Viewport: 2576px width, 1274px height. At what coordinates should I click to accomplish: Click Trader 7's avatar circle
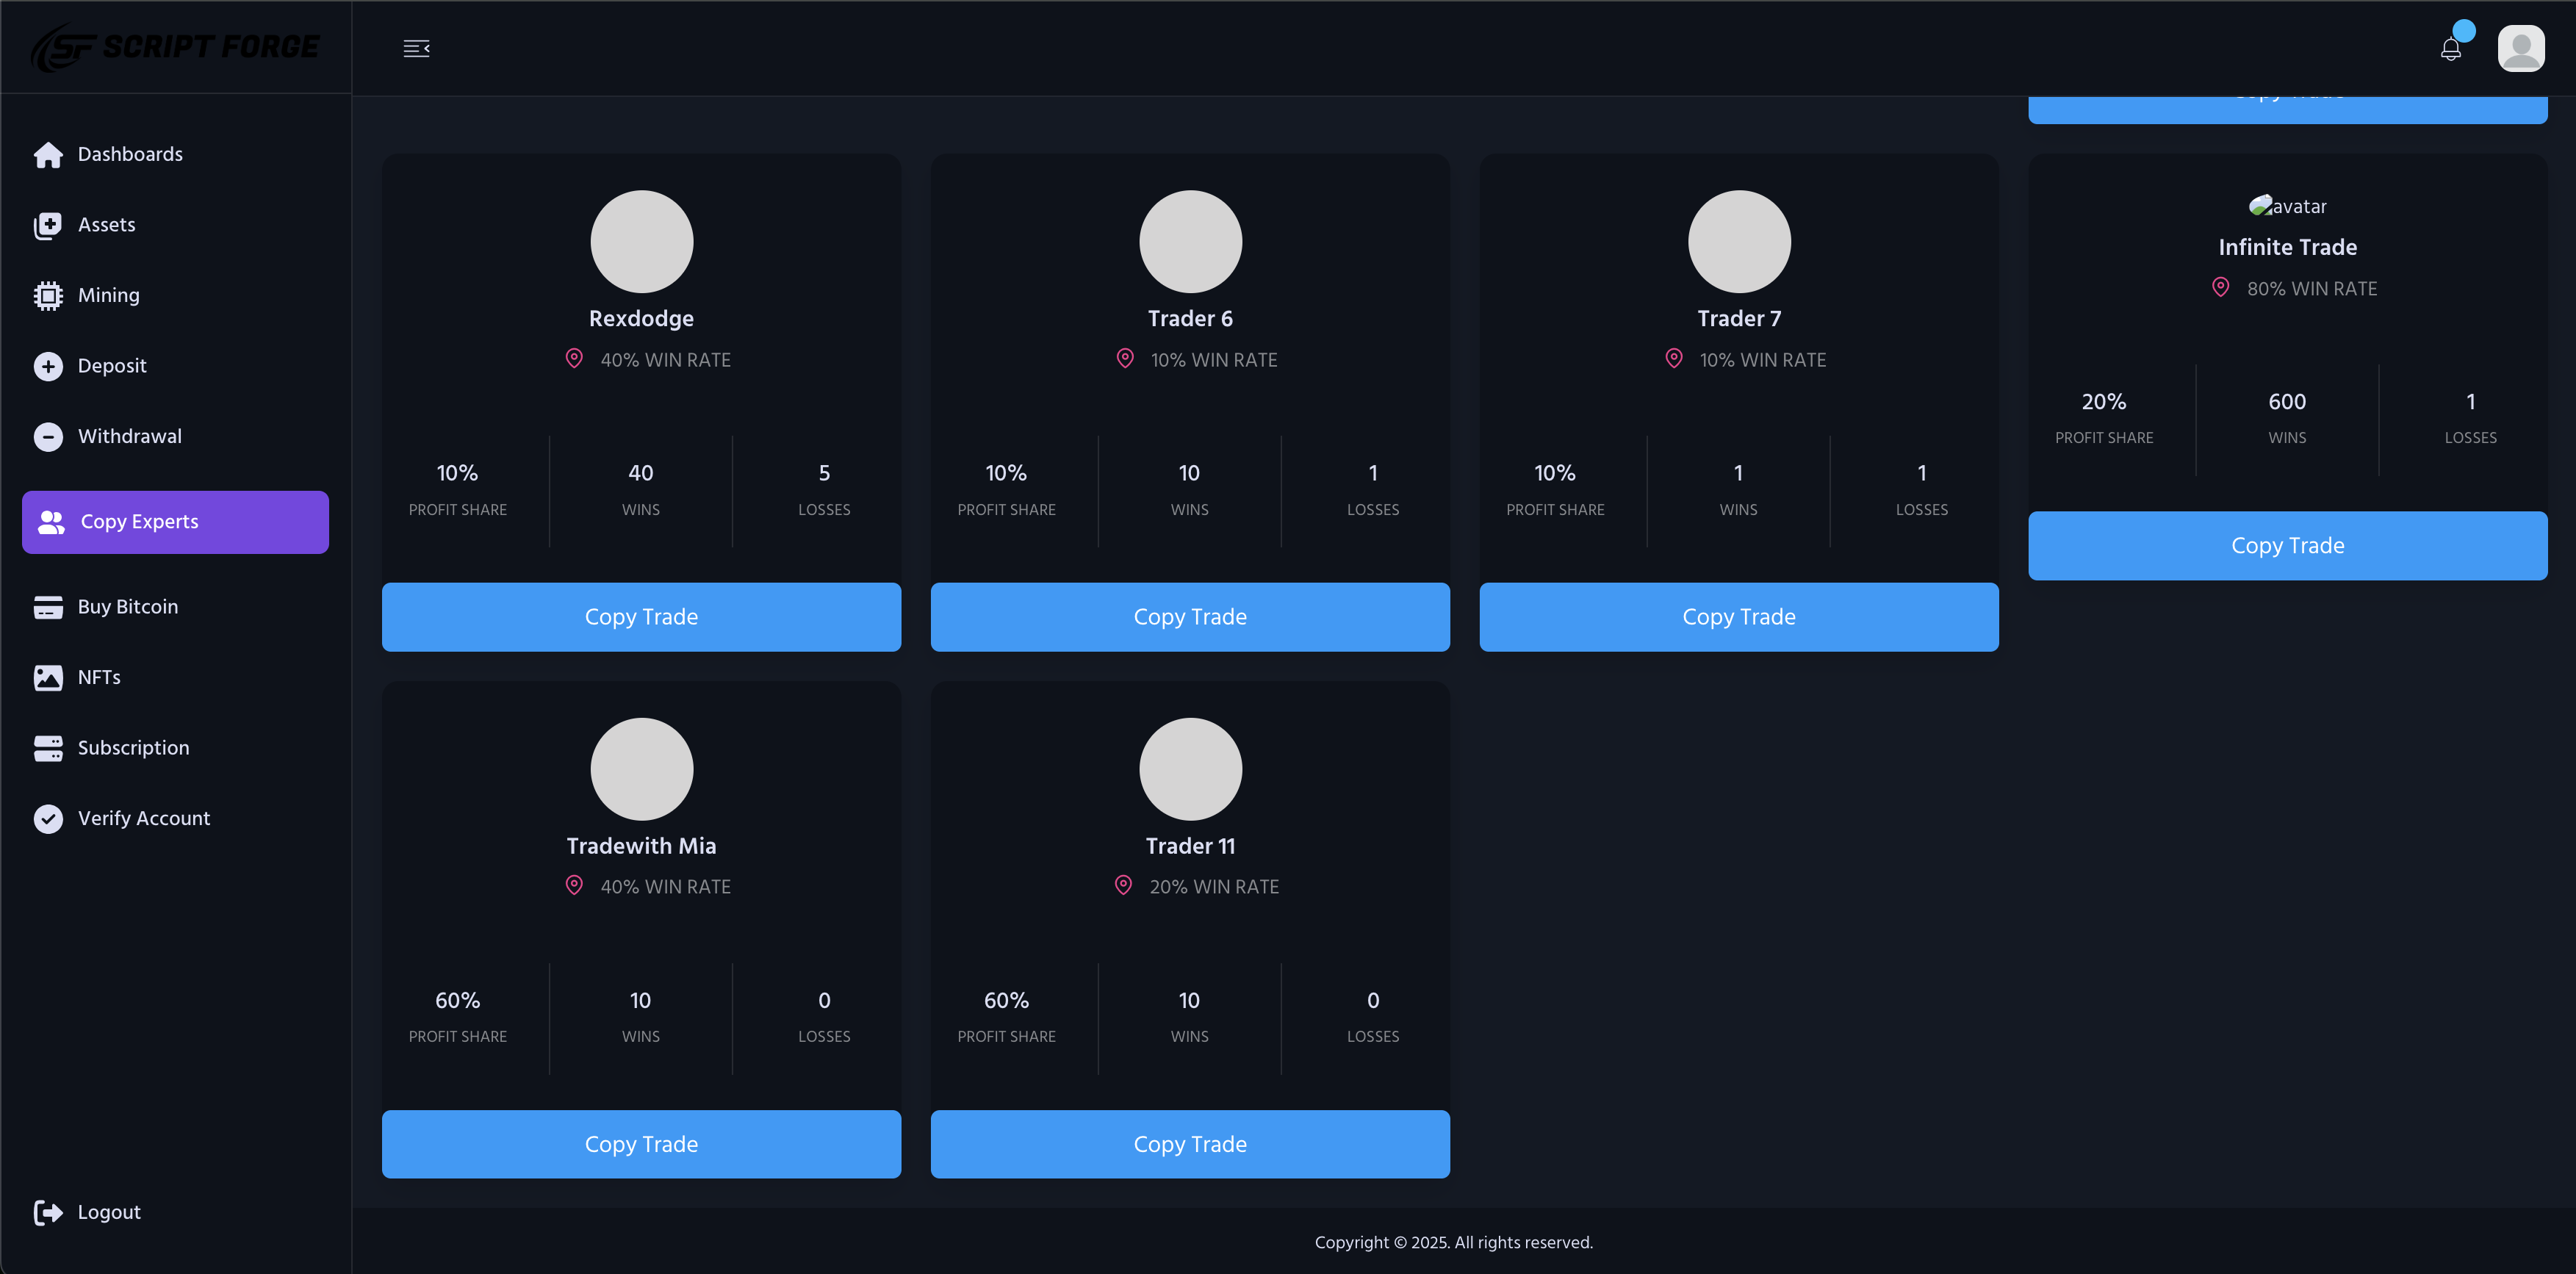(1739, 242)
